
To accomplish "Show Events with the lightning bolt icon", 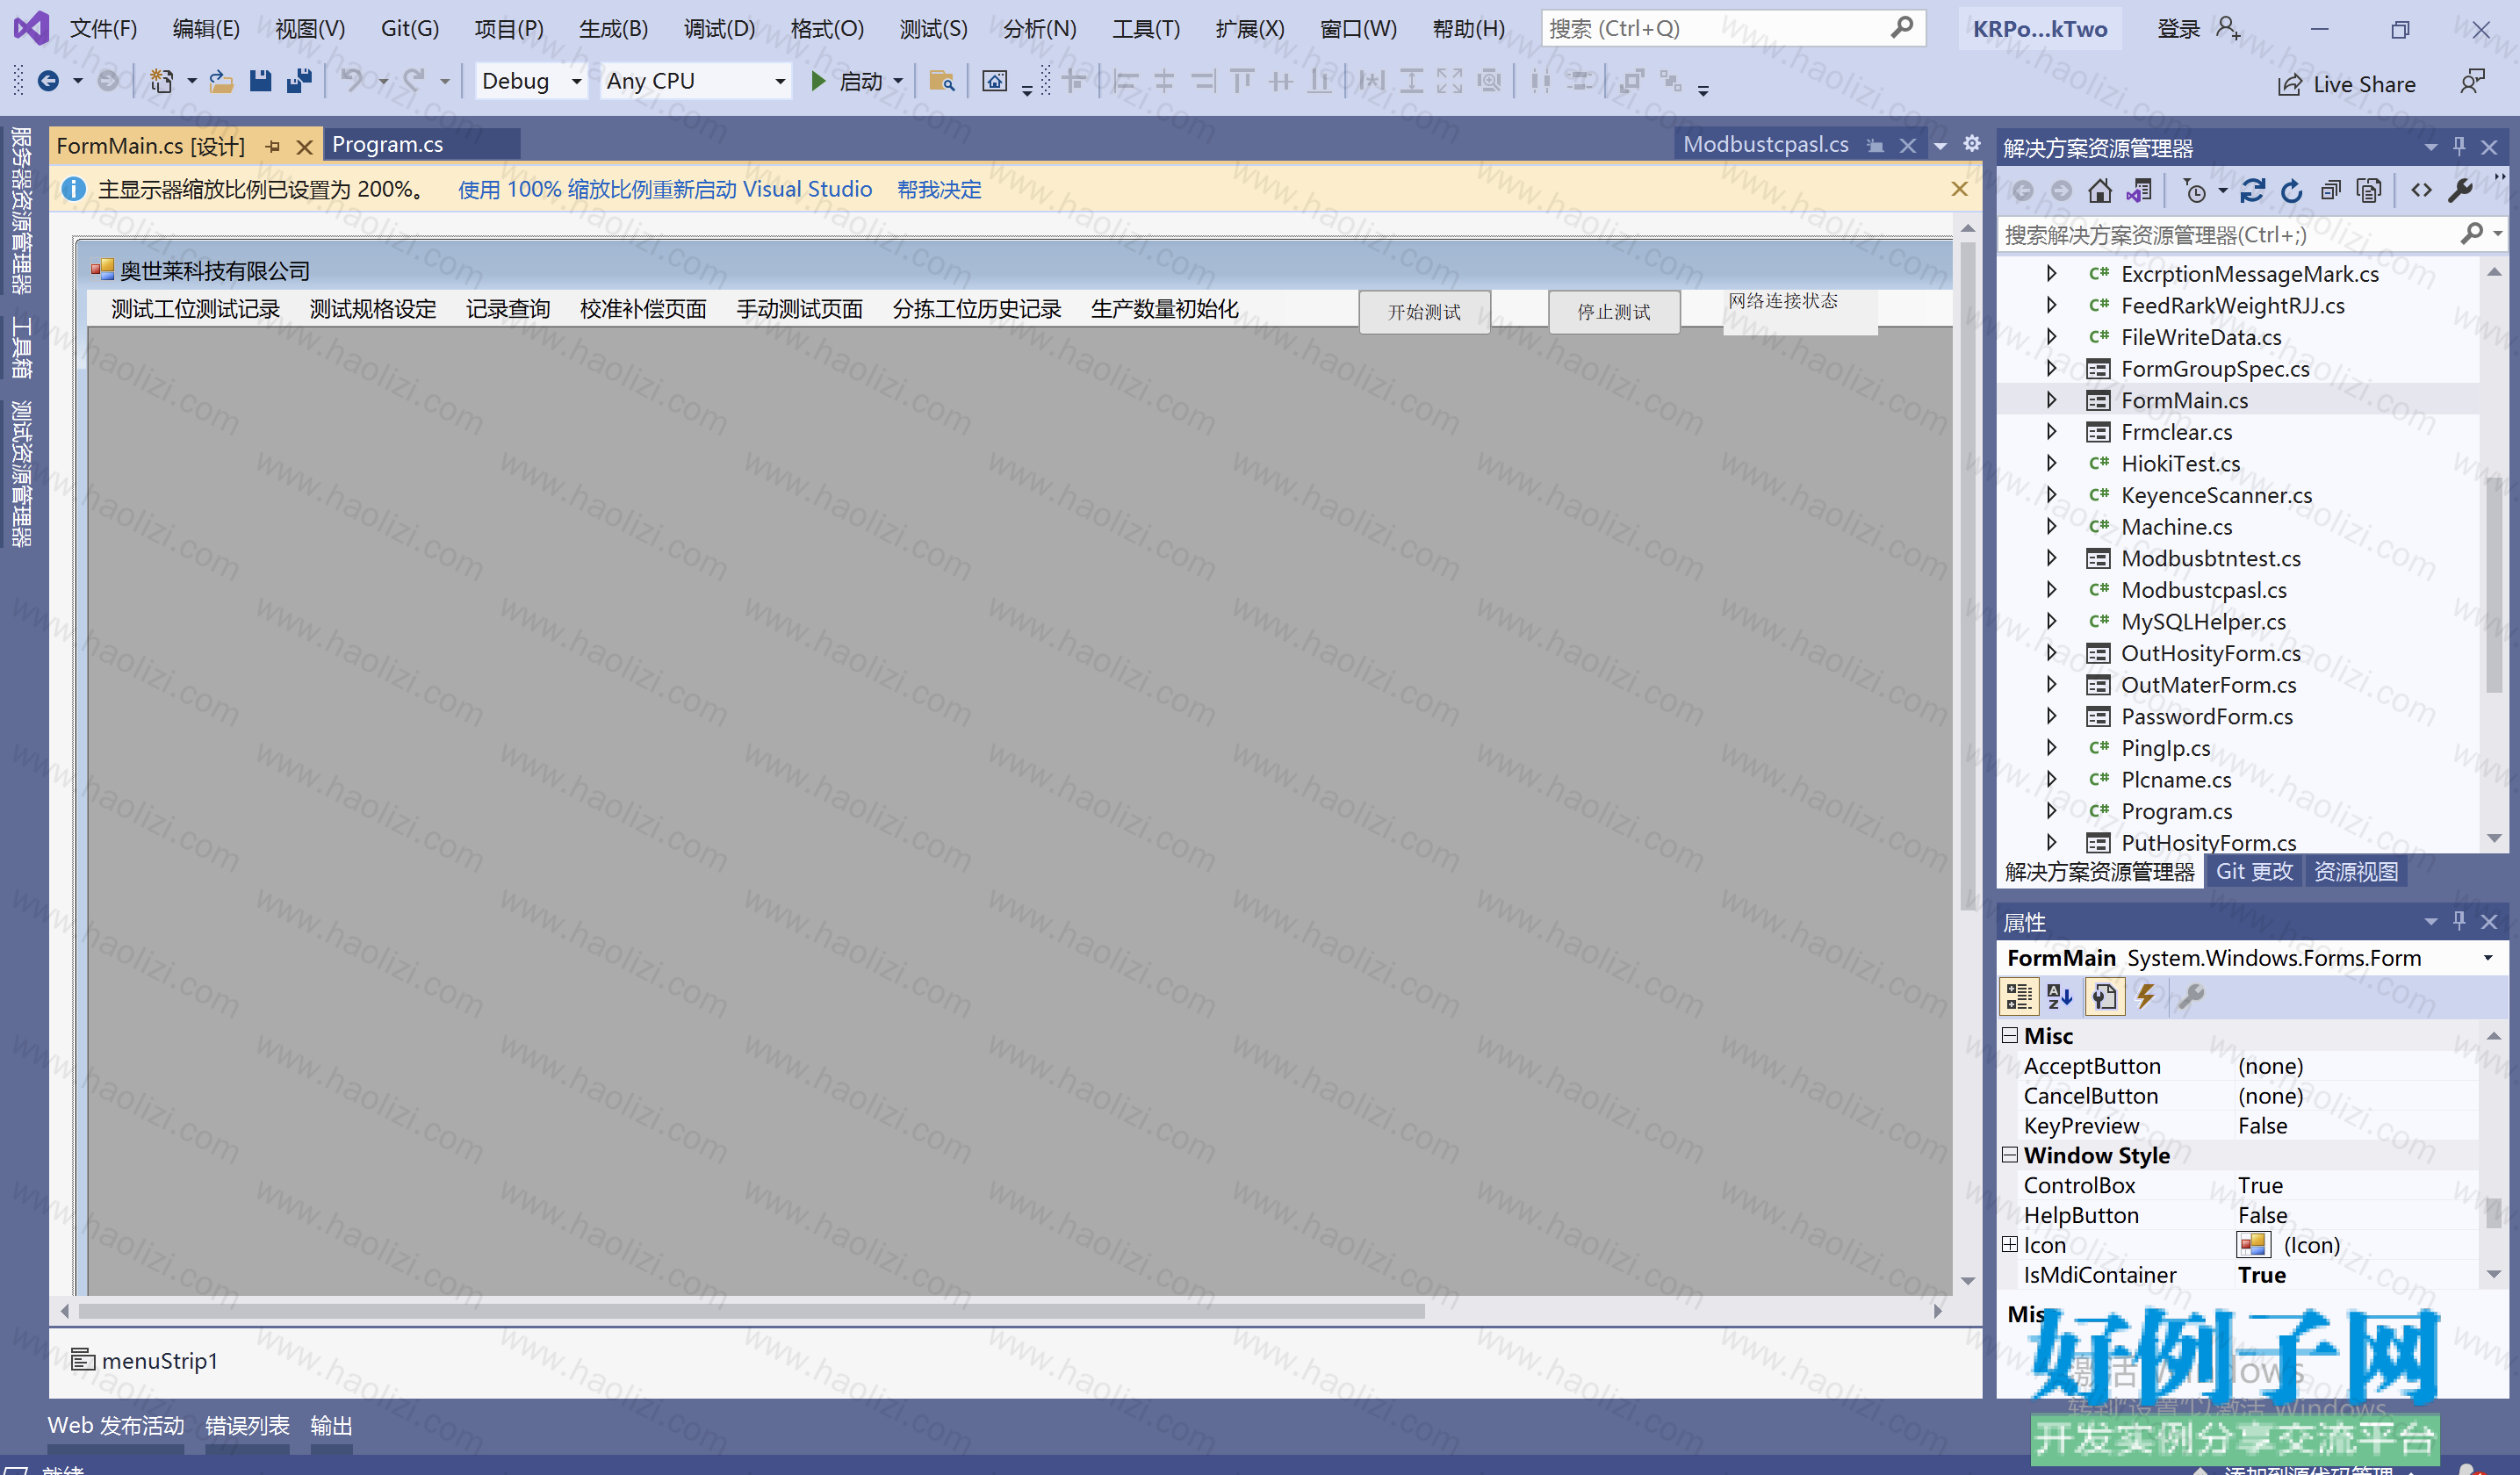I will tap(2146, 996).
